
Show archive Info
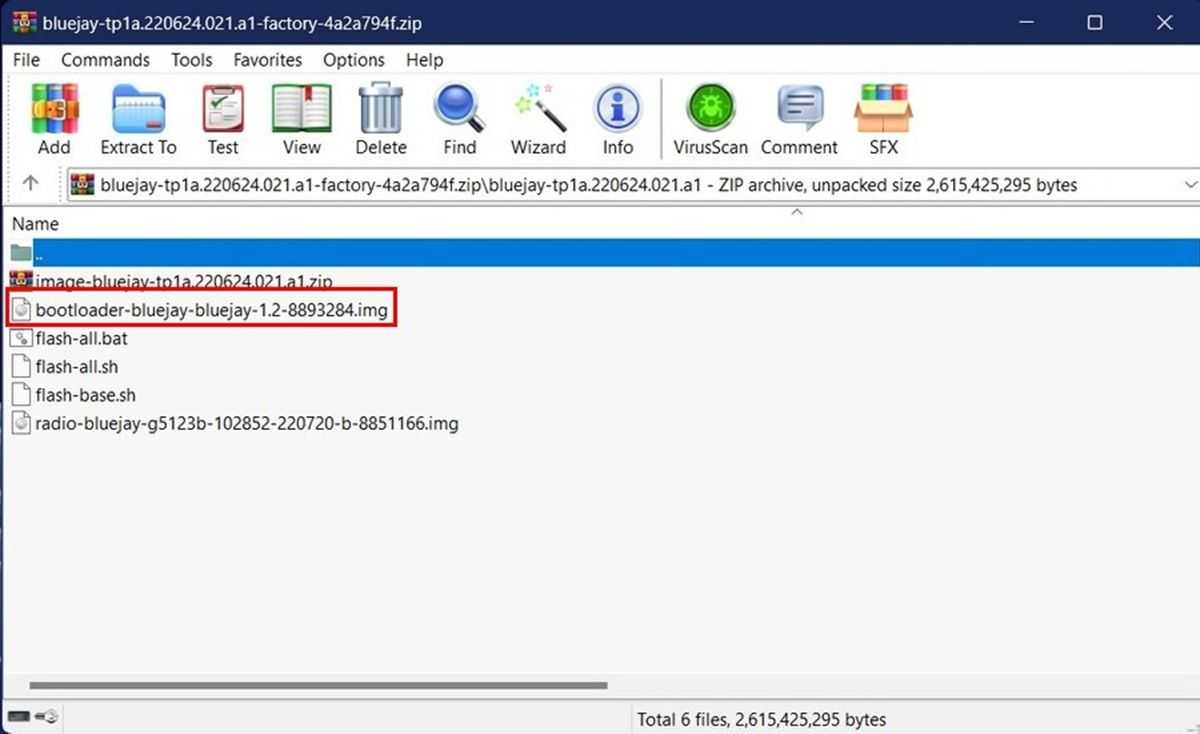tap(617, 119)
